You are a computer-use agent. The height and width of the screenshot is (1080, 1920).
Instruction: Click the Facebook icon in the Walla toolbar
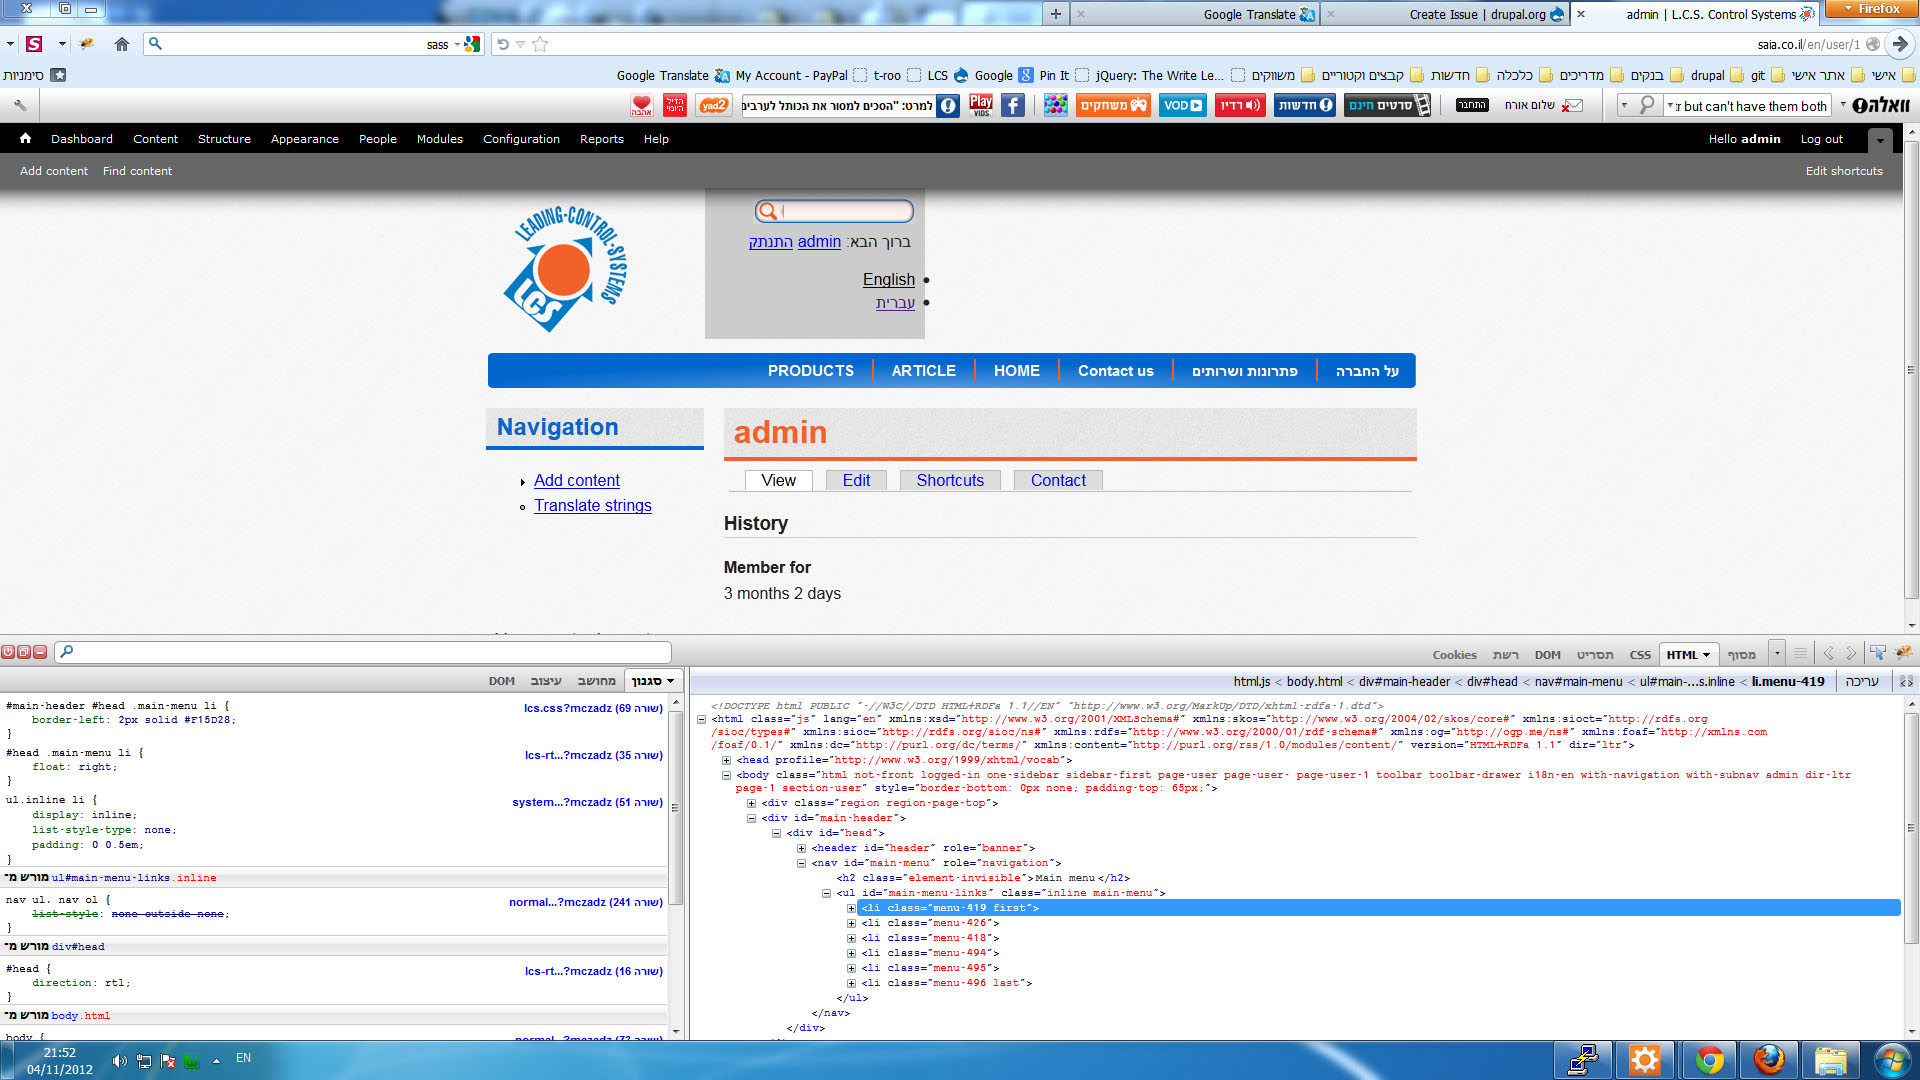pyautogui.click(x=1013, y=105)
